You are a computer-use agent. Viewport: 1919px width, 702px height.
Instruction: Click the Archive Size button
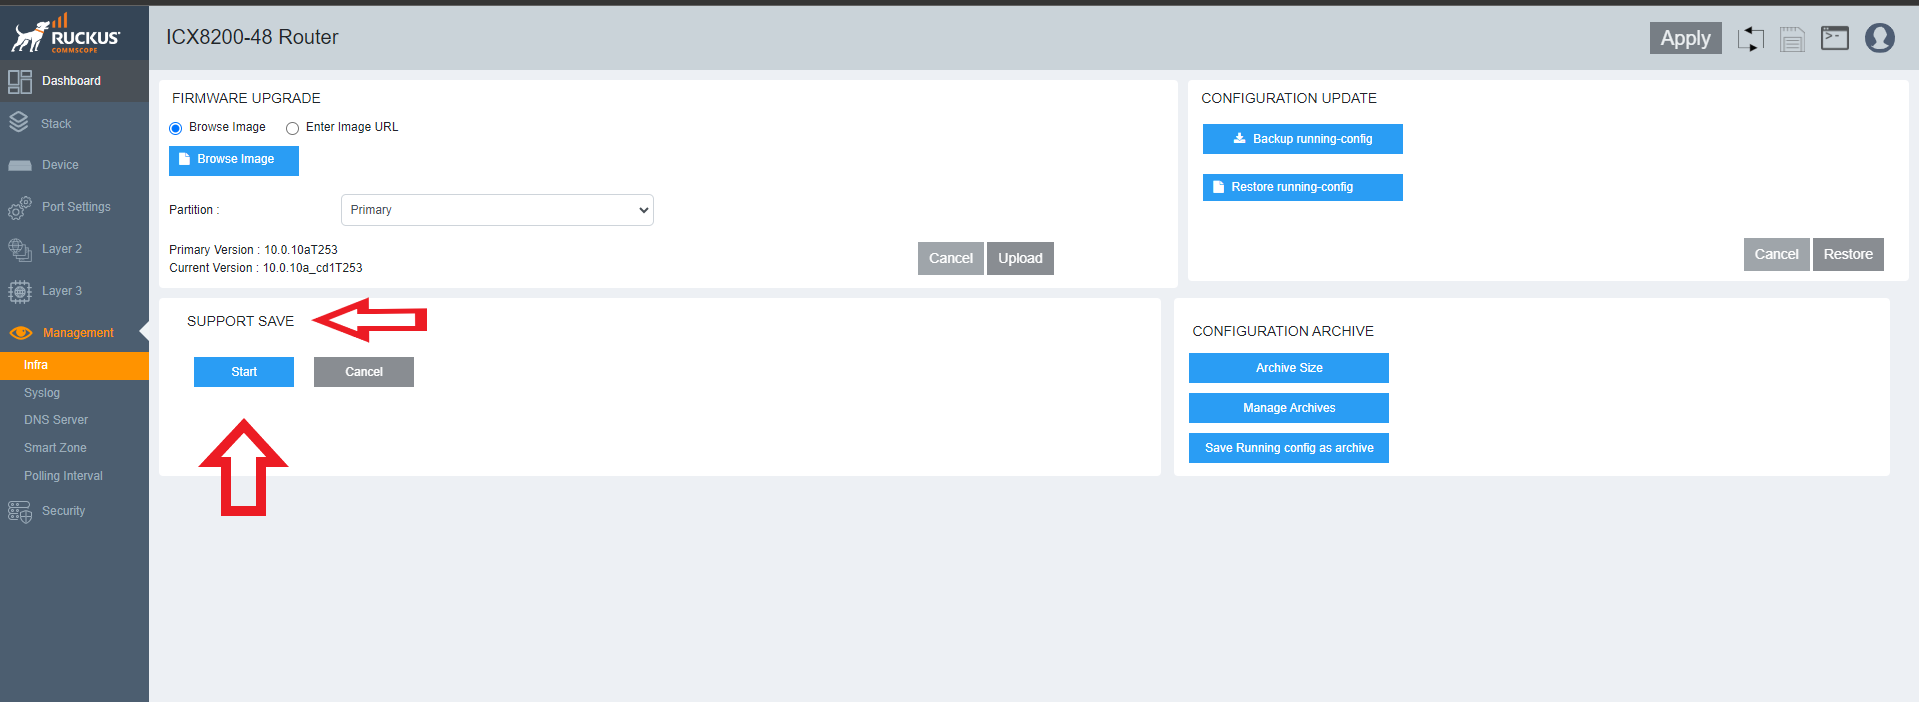tap(1289, 368)
